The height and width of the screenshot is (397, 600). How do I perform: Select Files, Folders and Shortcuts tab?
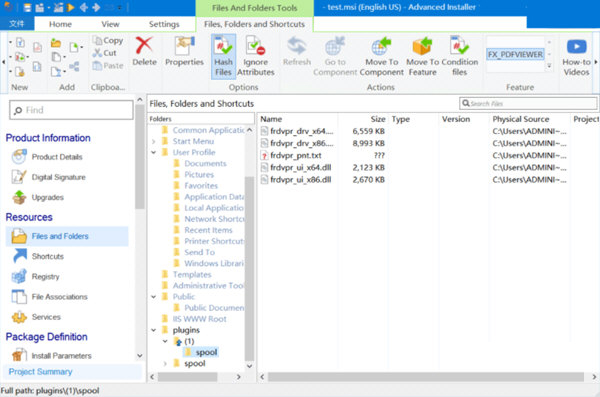point(254,24)
